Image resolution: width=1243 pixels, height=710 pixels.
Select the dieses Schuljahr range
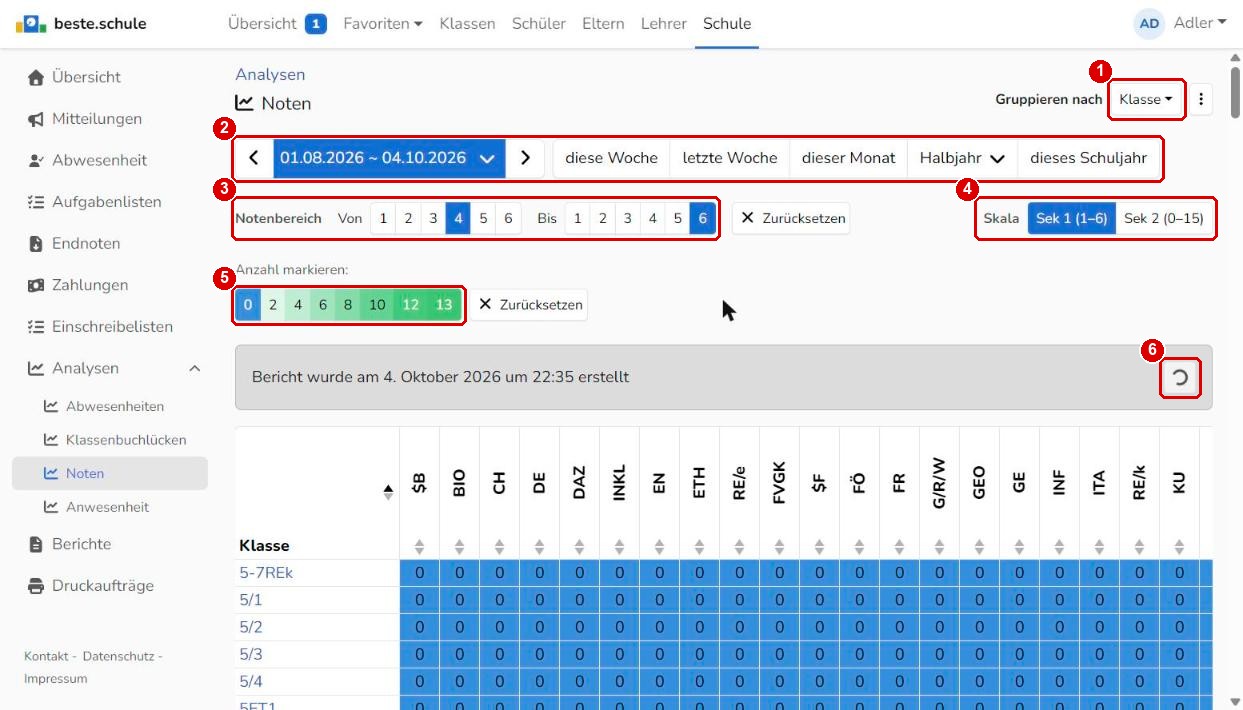[x=1088, y=158]
